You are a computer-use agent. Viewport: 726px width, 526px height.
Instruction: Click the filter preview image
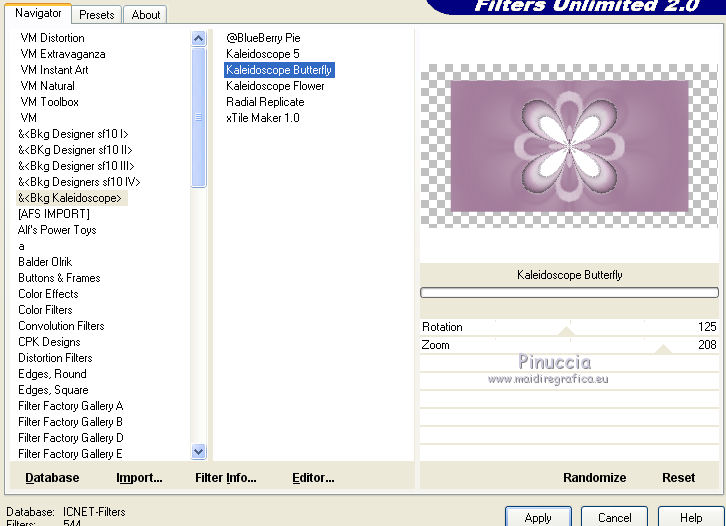coord(569,146)
